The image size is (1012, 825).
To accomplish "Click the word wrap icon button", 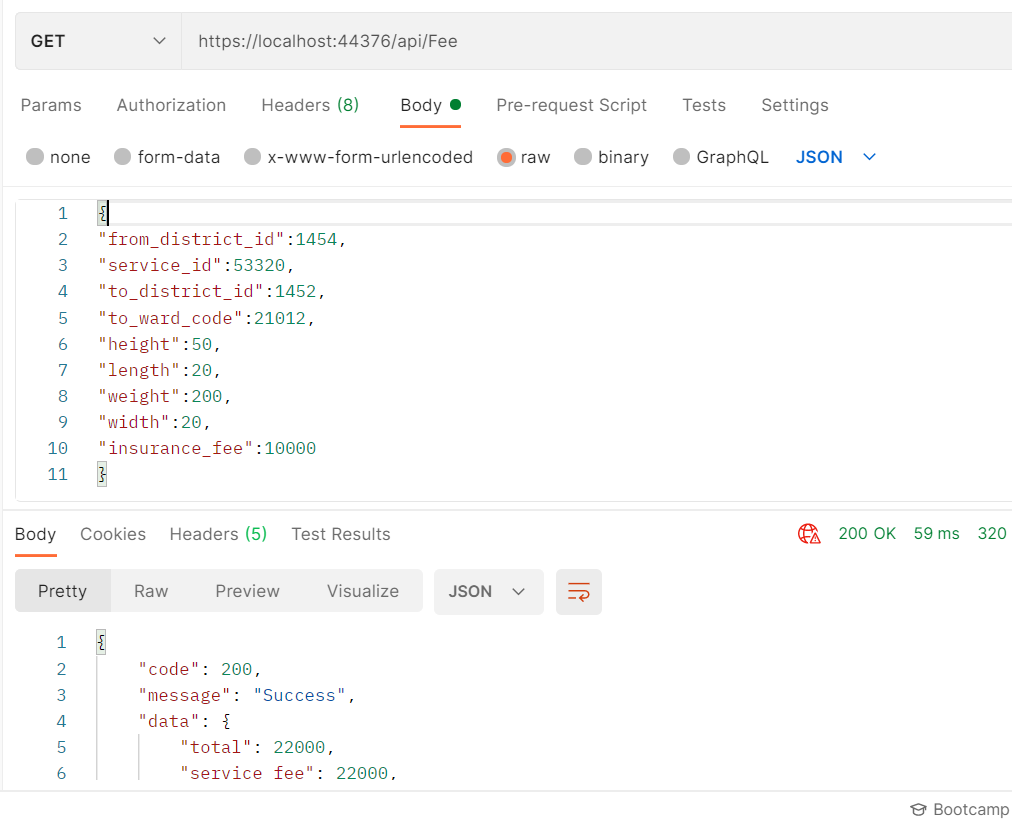I will tap(578, 591).
